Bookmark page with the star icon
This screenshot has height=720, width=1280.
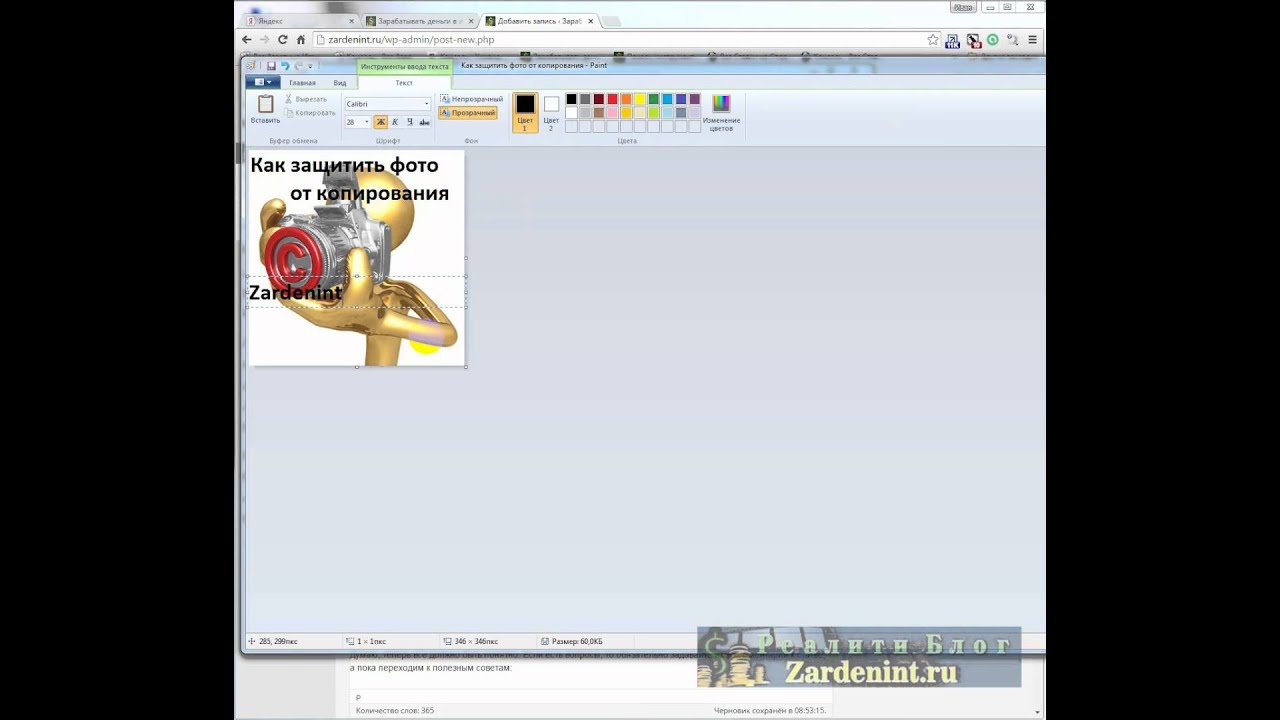coord(933,40)
